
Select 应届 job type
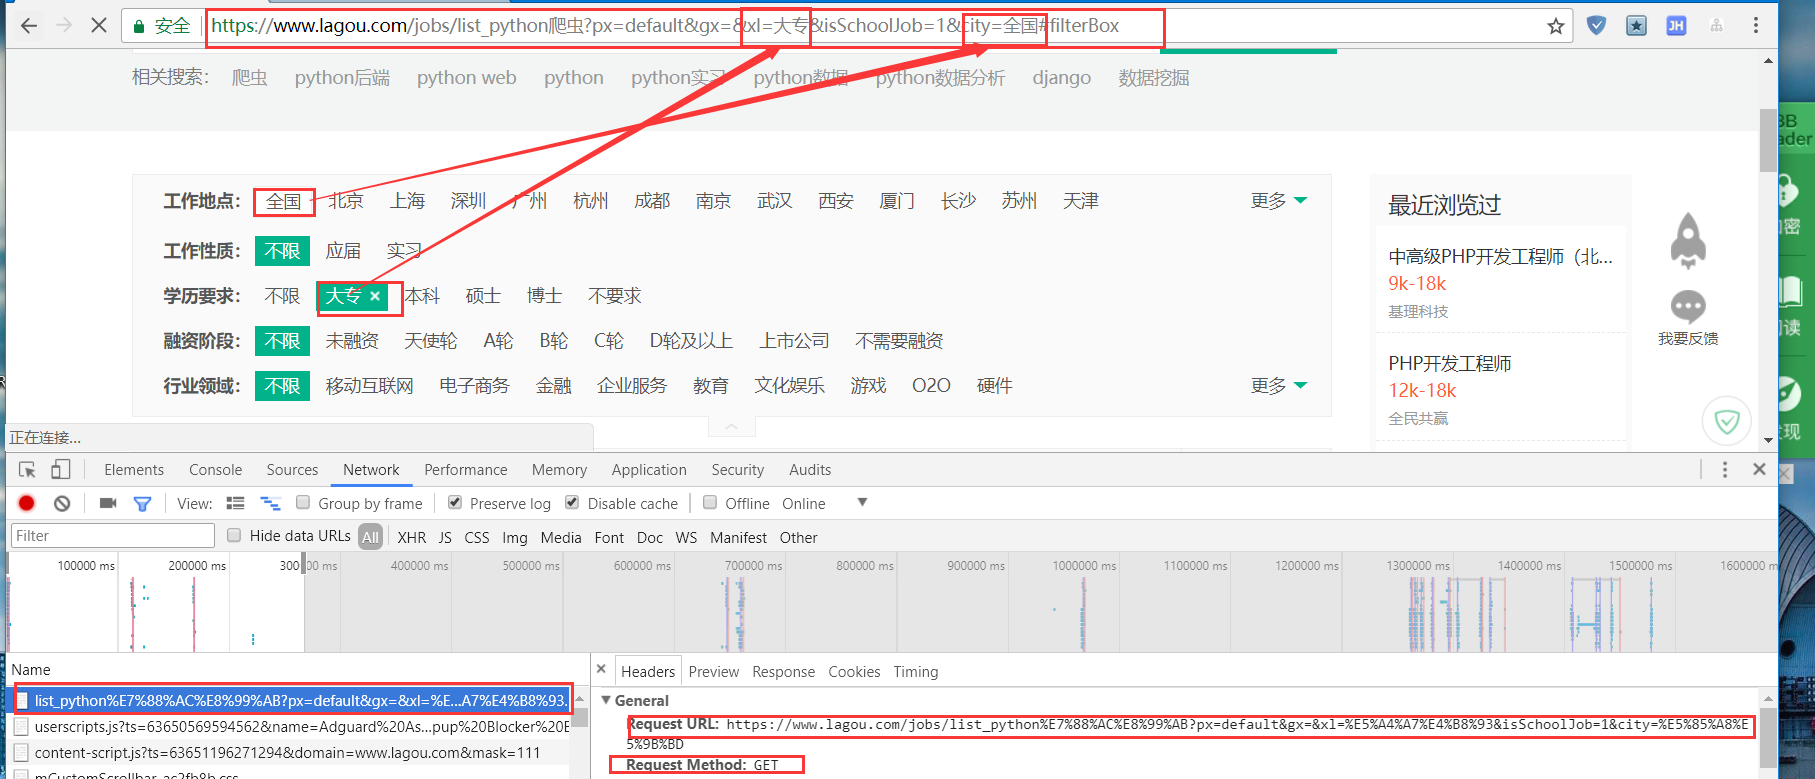[x=343, y=251]
